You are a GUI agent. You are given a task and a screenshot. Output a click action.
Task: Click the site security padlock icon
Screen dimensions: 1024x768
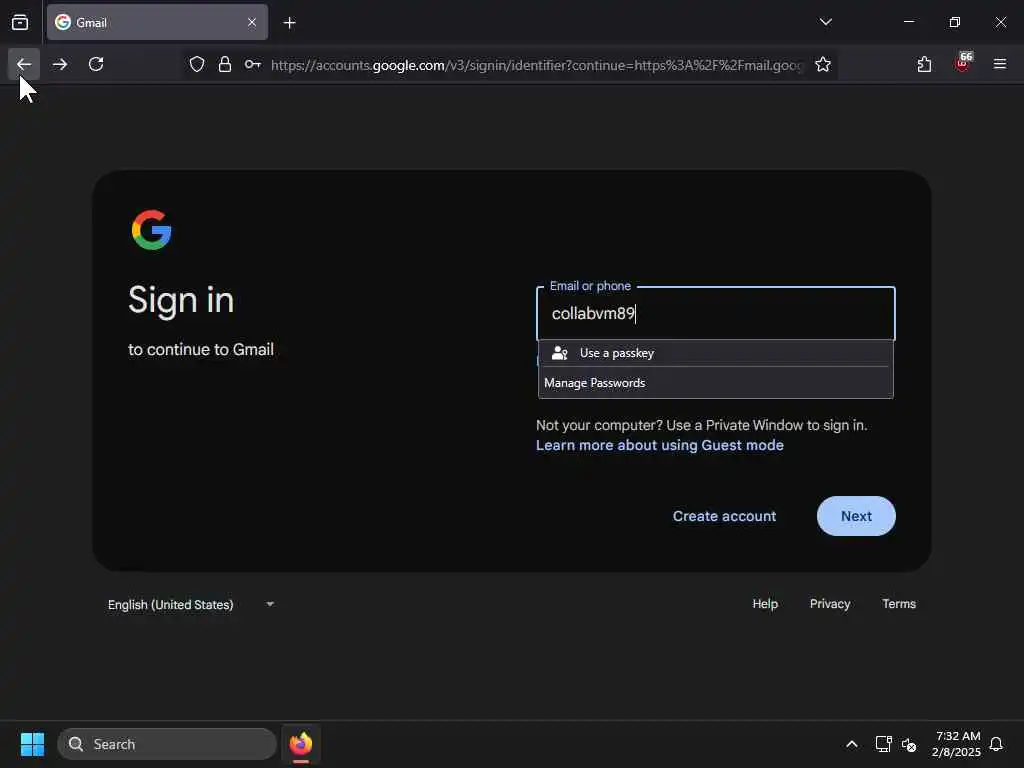(x=225, y=64)
